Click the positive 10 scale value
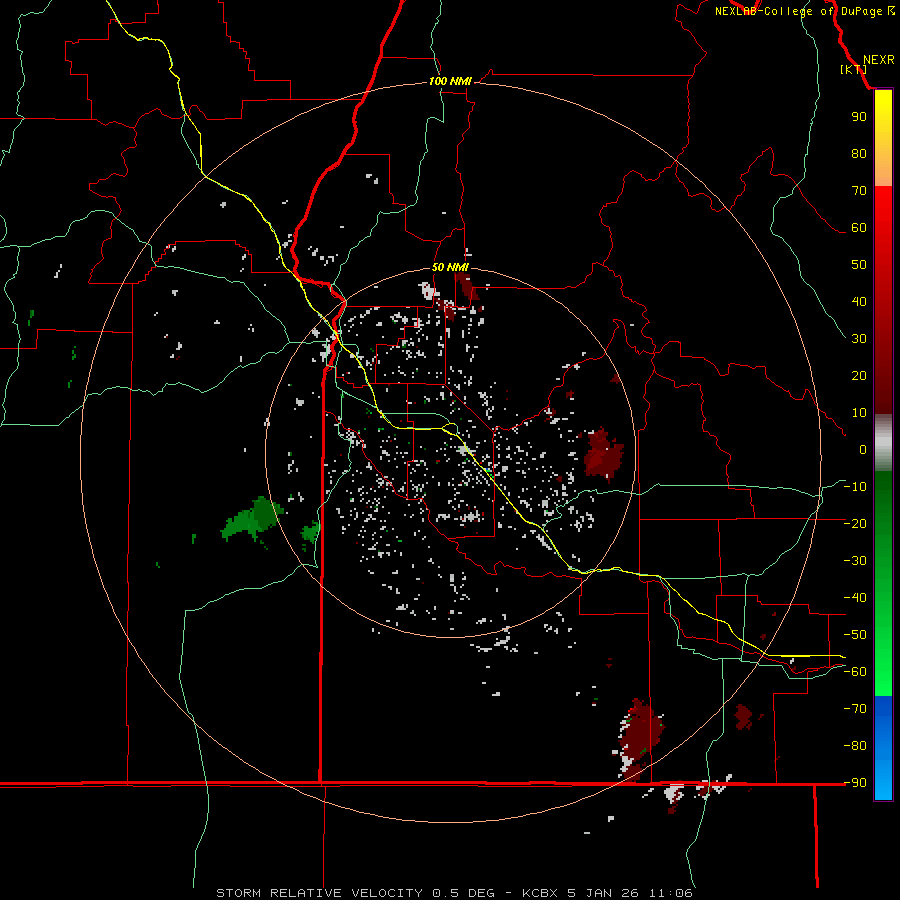Image resolution: width=900 pixels, height=900 pixels. click(859, 413)
